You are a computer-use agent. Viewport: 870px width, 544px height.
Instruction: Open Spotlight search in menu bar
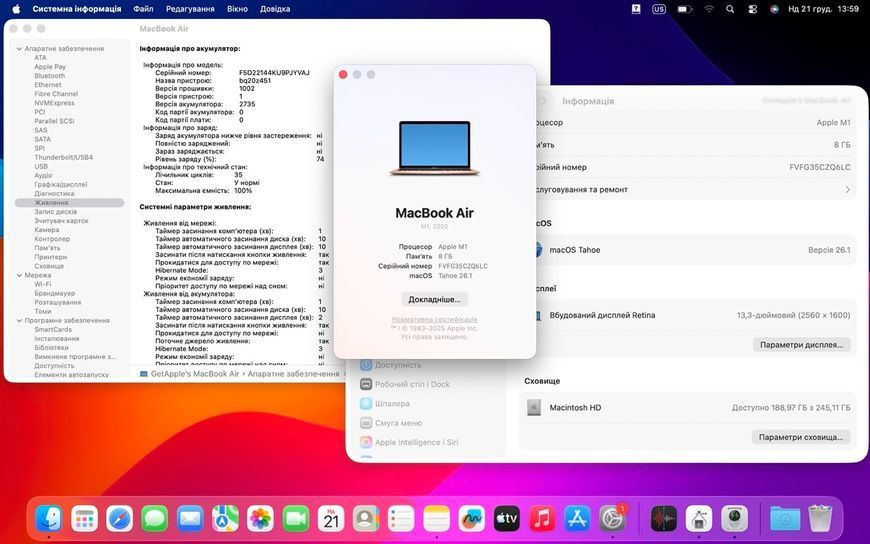pyautogui.click(x=730, y=9)
